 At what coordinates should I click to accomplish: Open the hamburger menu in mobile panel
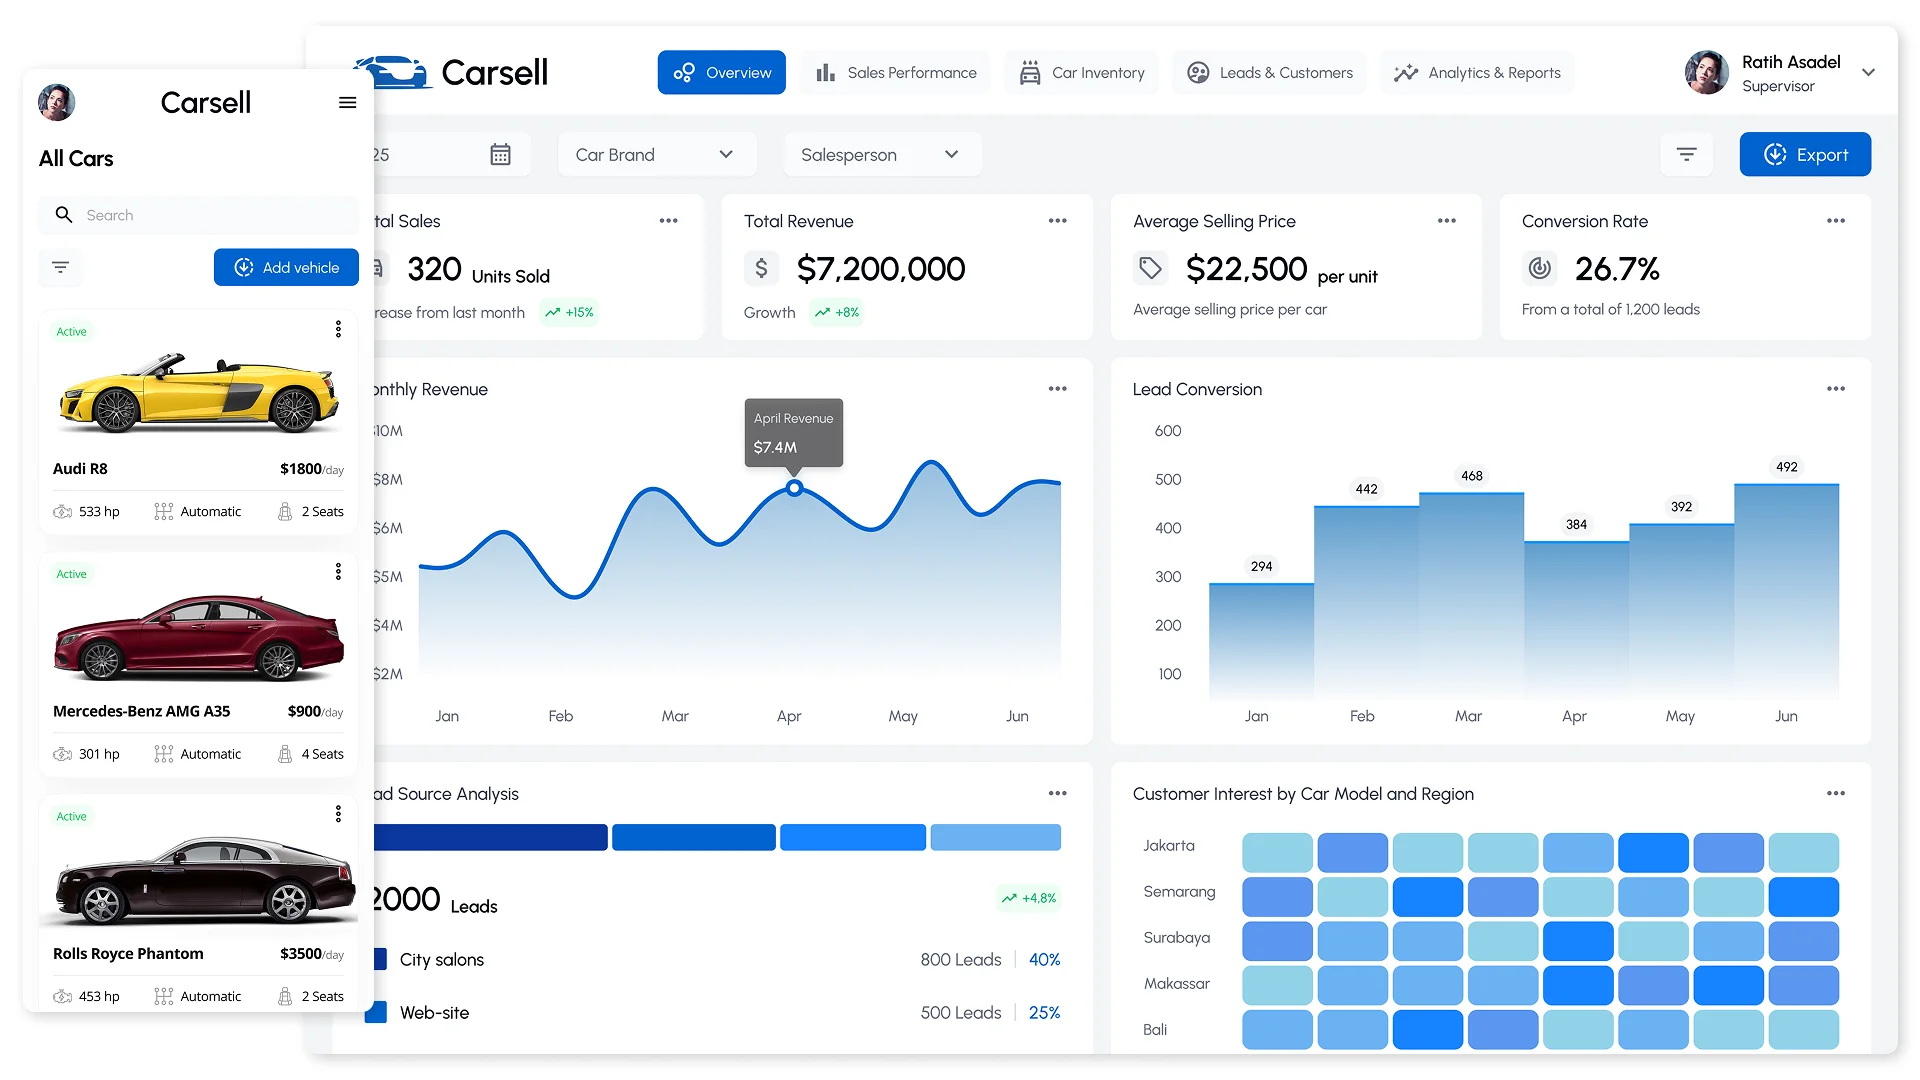tap(347, 102)
